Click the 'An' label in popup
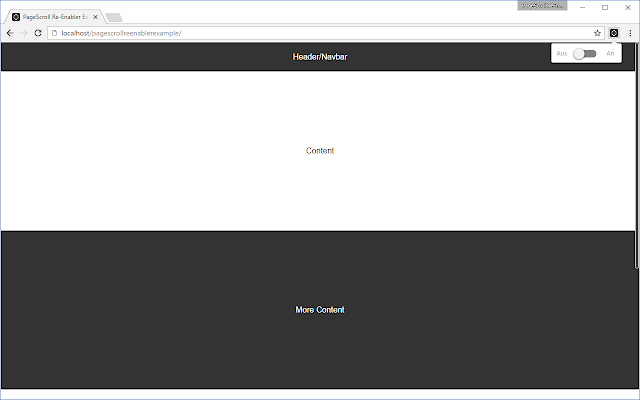640x400 pixels. coord(610,53)
